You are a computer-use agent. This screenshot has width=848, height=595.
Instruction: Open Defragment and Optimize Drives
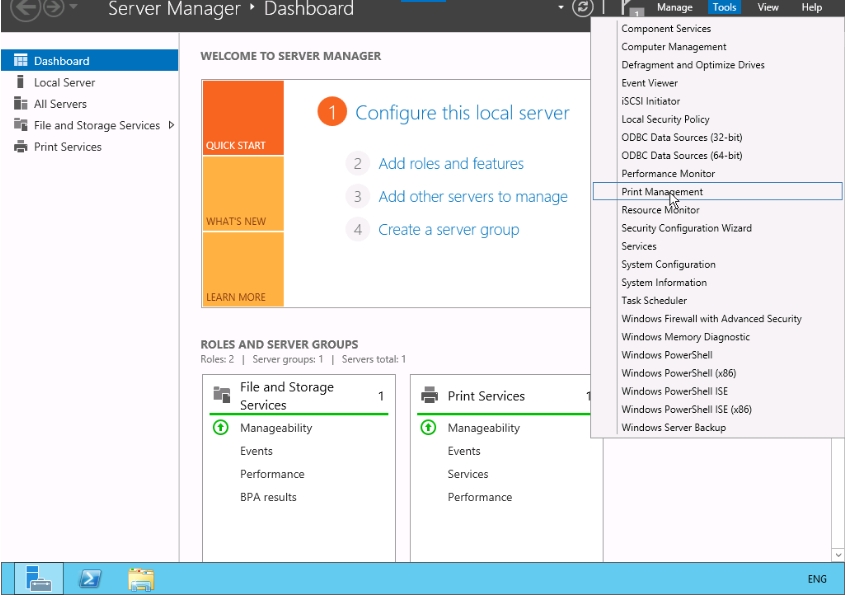[718, 64]
